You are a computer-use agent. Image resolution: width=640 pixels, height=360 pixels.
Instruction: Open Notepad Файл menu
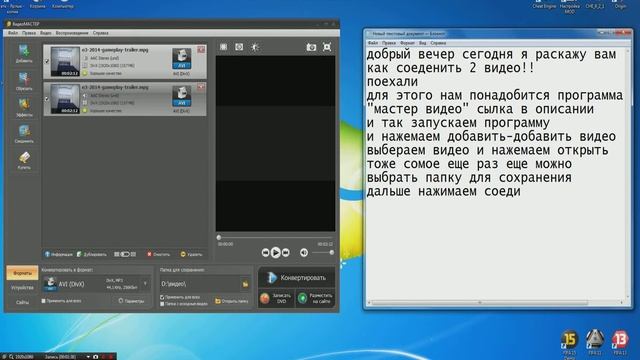(373, 43)
